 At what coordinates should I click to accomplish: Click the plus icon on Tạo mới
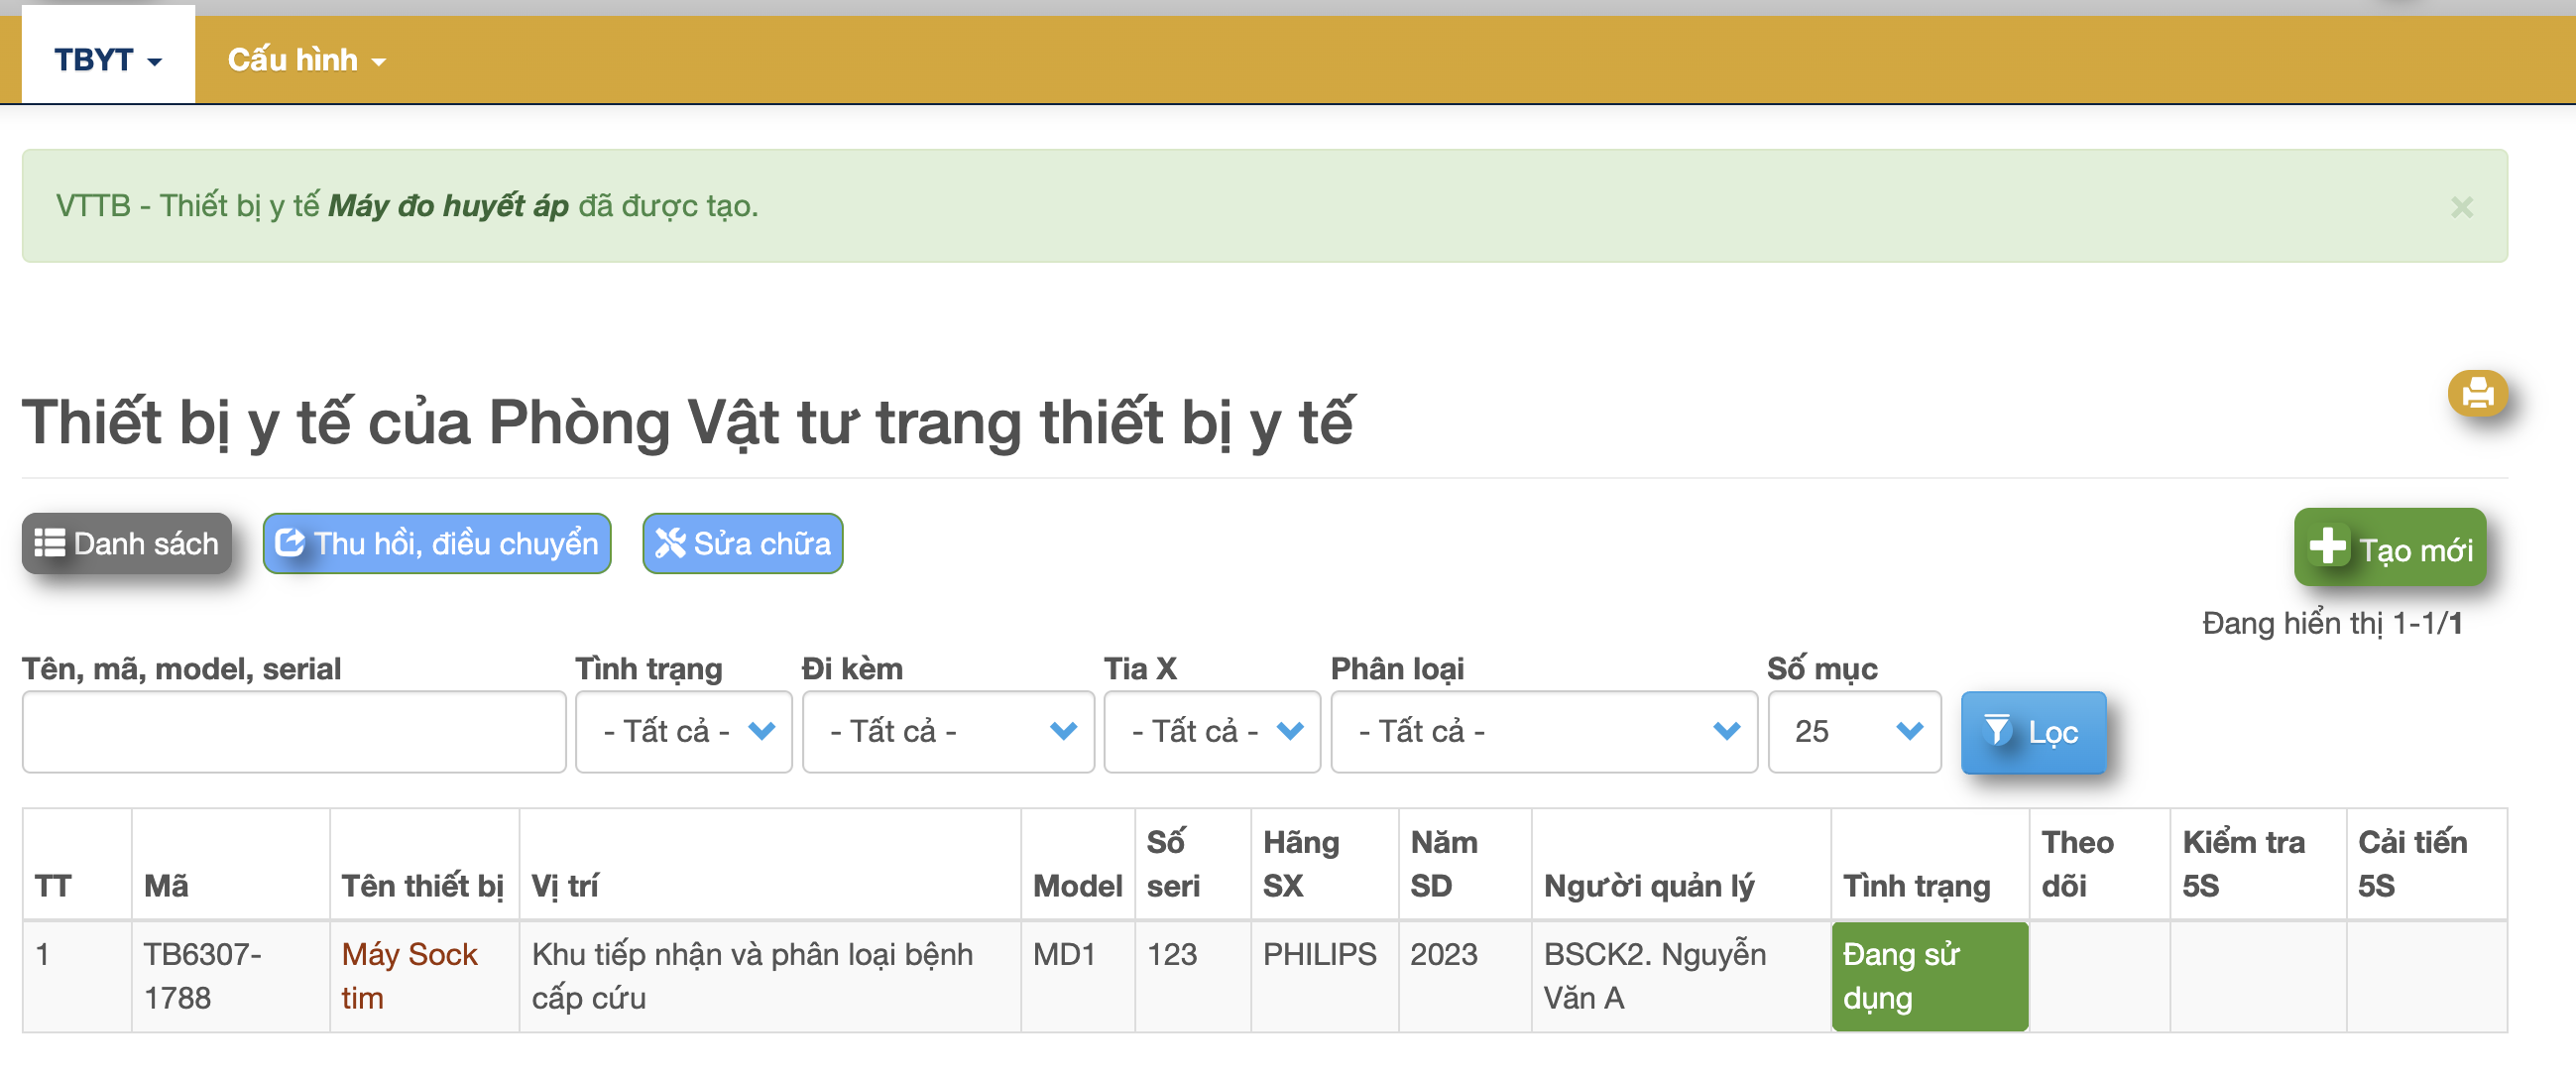point(2327,547)
